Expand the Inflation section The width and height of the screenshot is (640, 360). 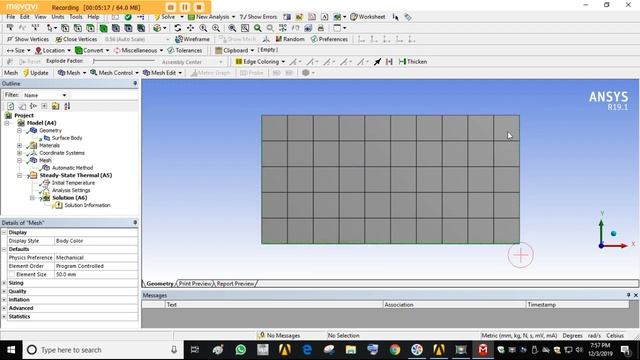click(x=4, y=300)
